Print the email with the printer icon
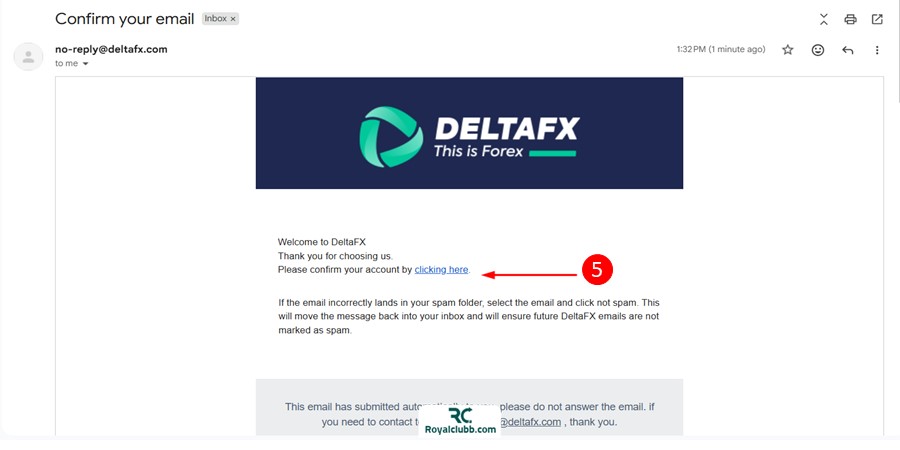The width and height of the screenshot is (900, 450). click(850, 19)
